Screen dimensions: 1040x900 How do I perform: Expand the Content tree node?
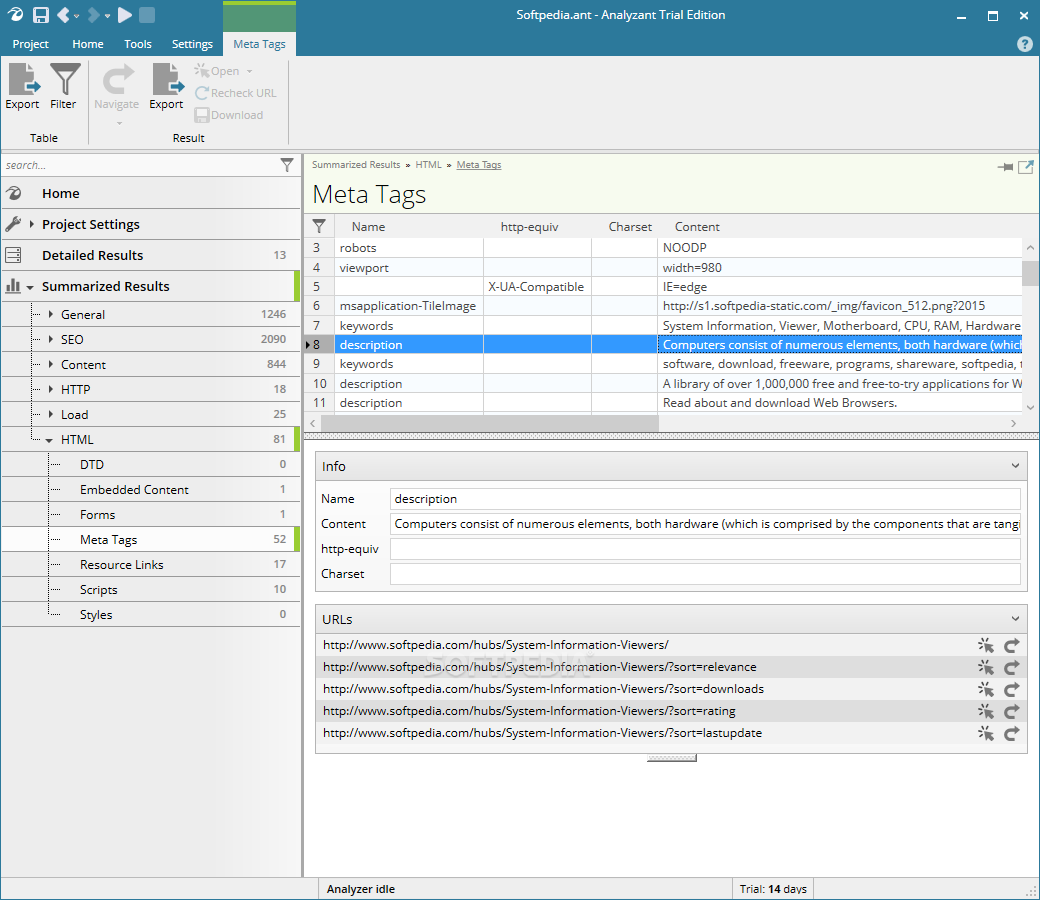click(x=51, y=364)
